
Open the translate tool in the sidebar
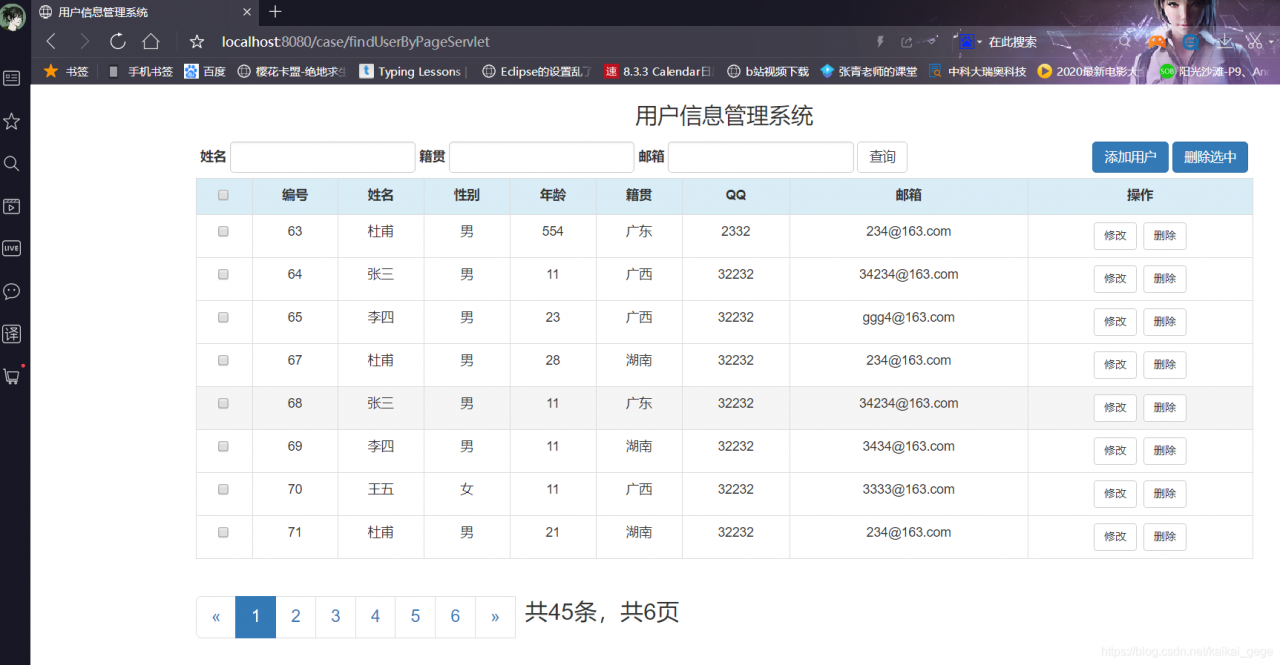tap(11, 333)
